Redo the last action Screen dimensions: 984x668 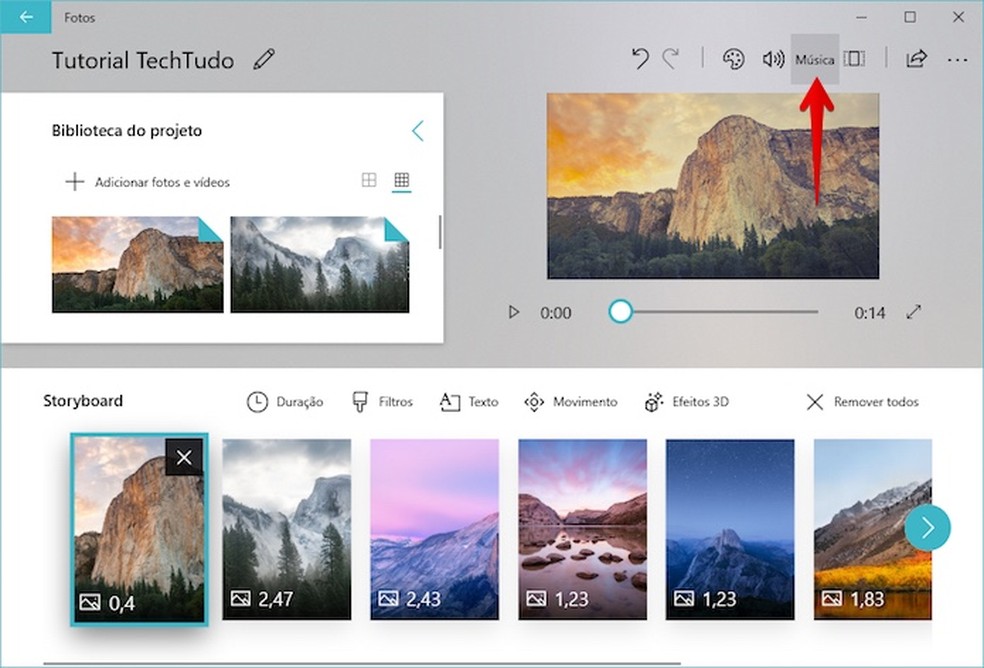tap(671, 59)
